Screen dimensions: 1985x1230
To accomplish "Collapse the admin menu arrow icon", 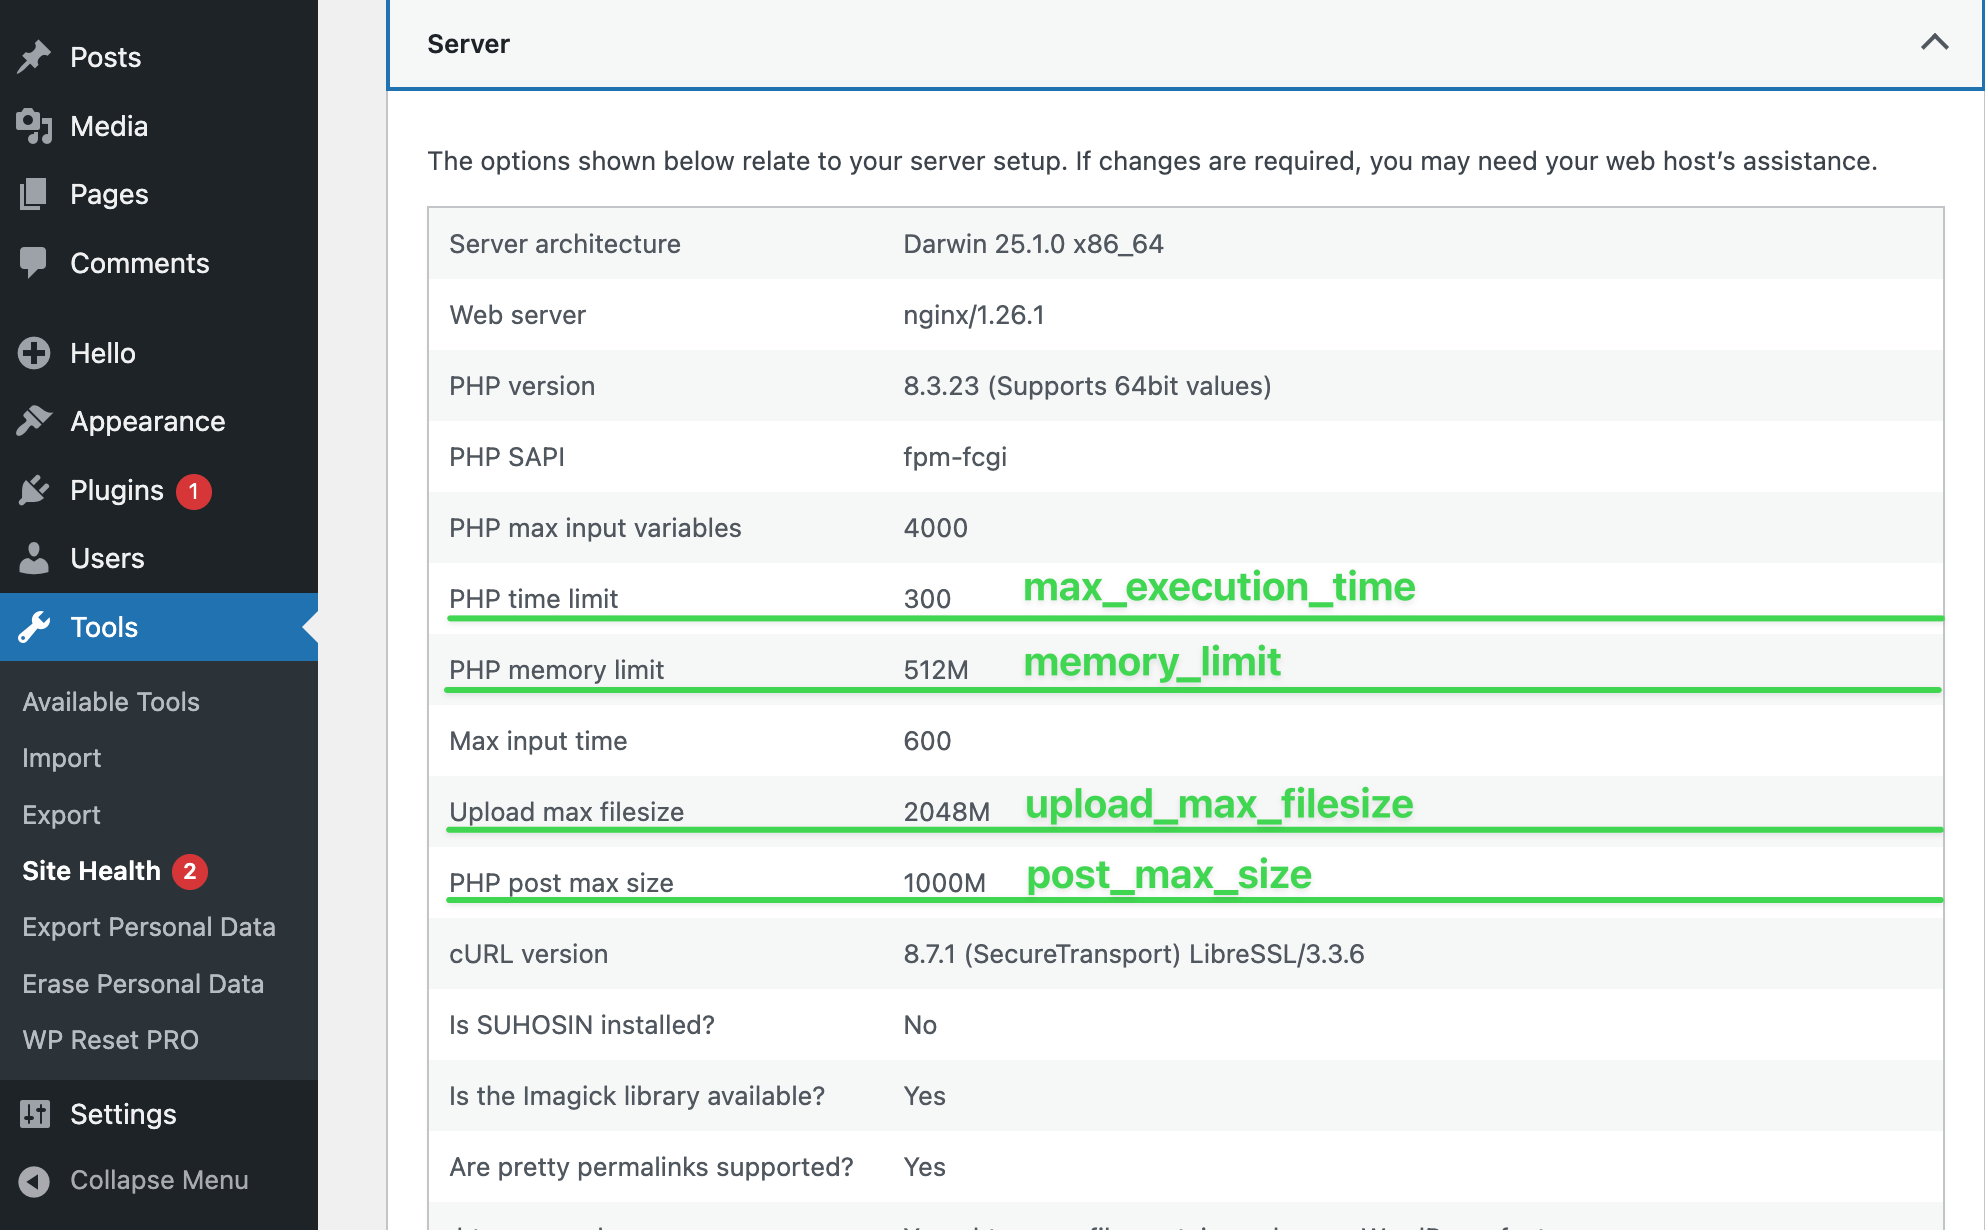I will tap(34, 1181).
